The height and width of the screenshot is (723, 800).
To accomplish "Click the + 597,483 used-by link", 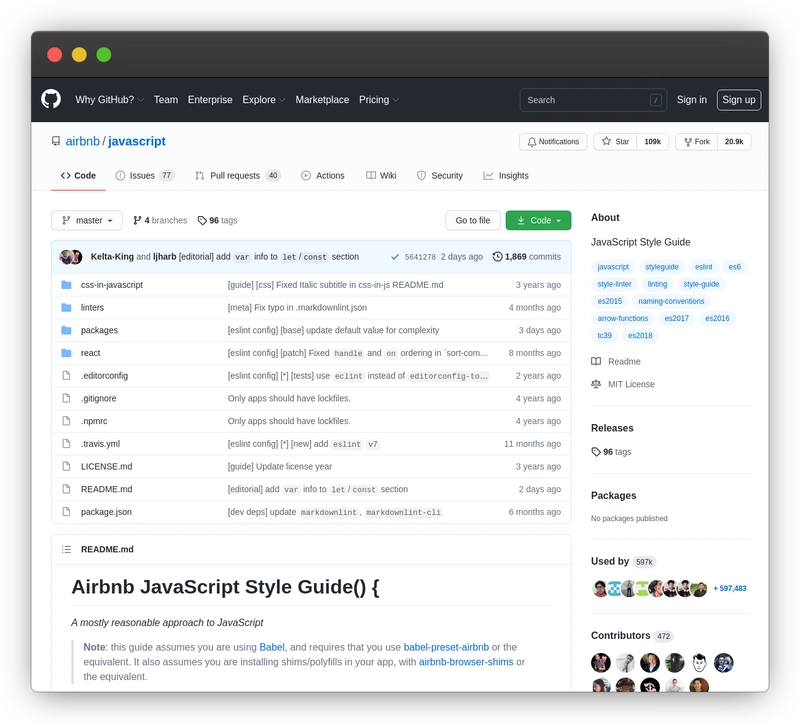I will click(730, 588).
